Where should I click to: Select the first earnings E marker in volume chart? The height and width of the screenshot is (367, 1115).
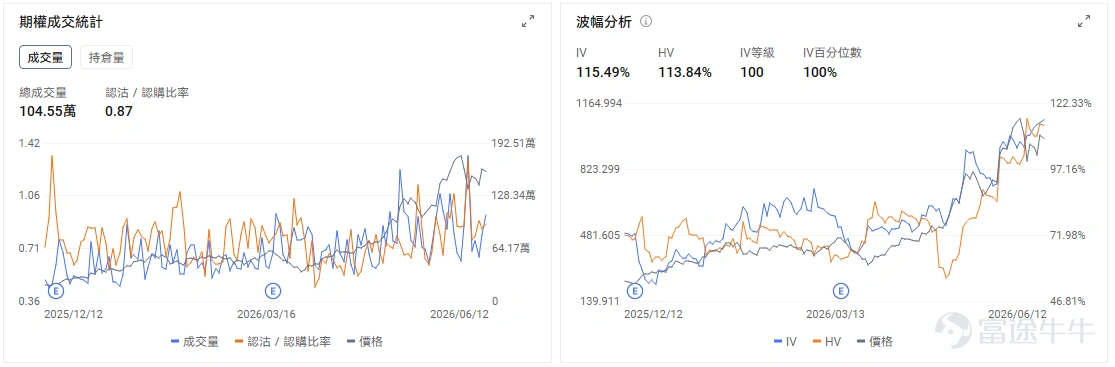pyautogui.click(x=55, y=290)
